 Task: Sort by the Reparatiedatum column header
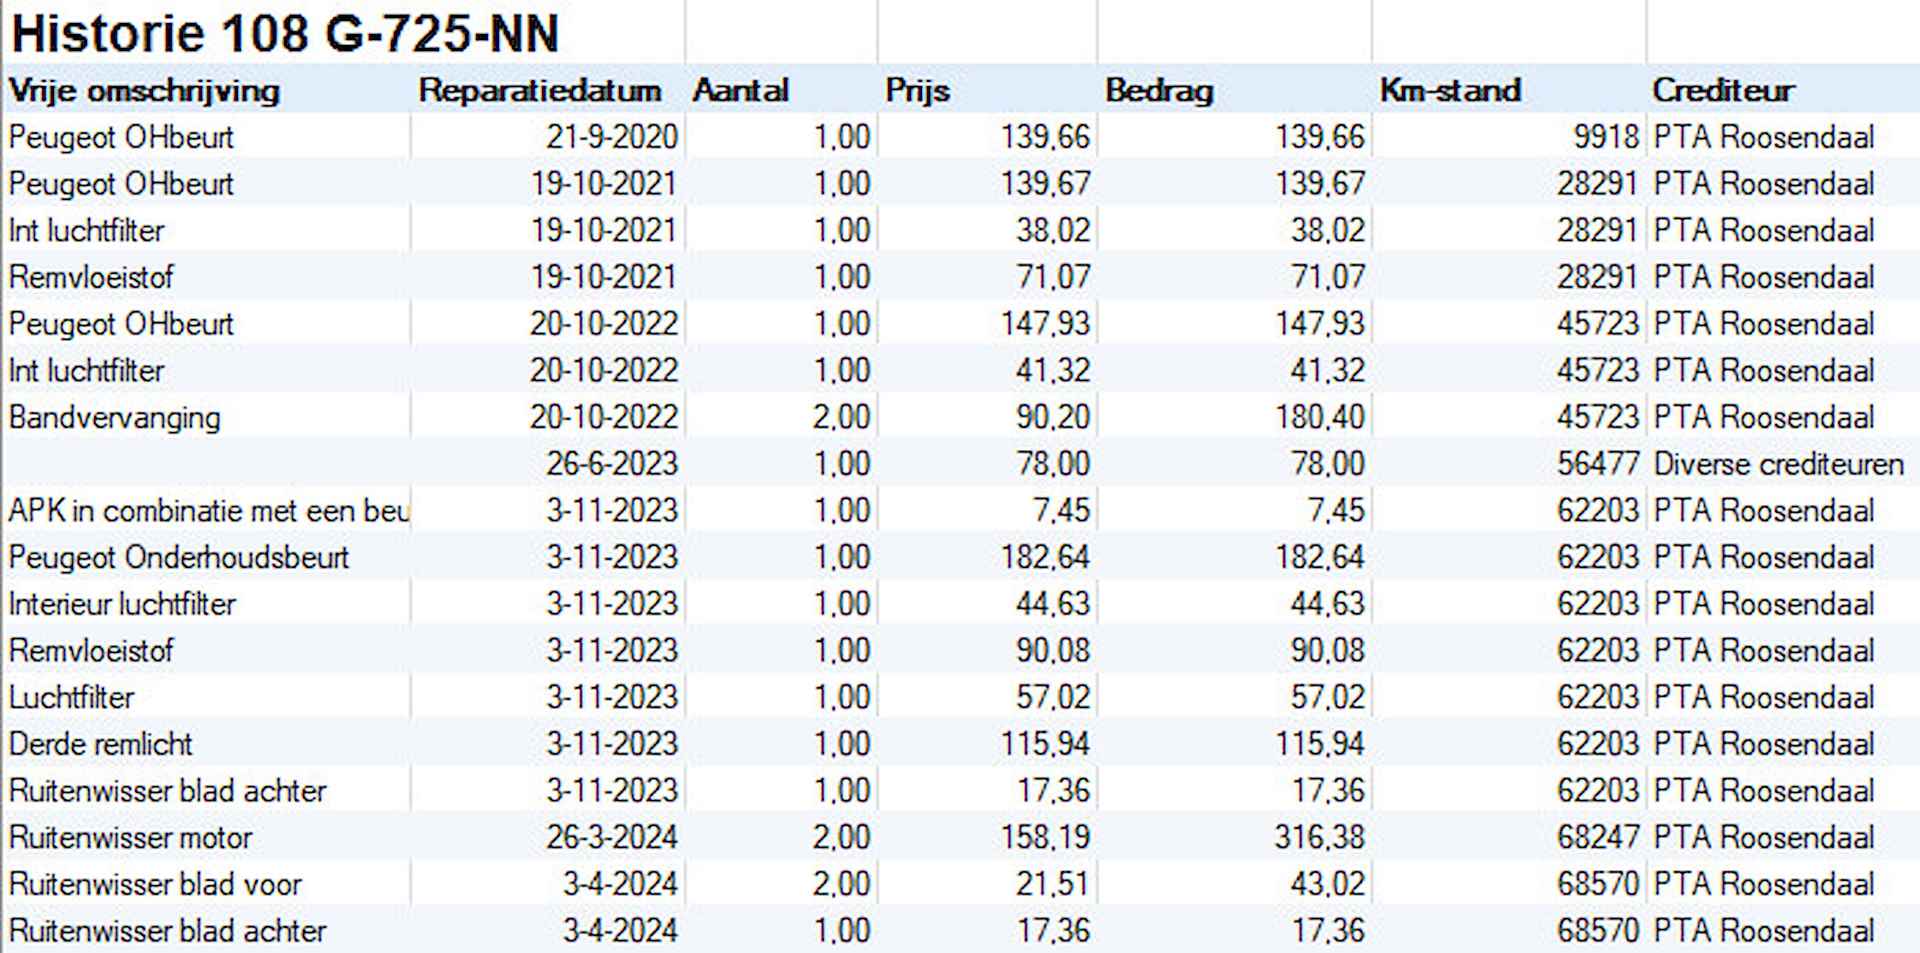click(540, 91)
